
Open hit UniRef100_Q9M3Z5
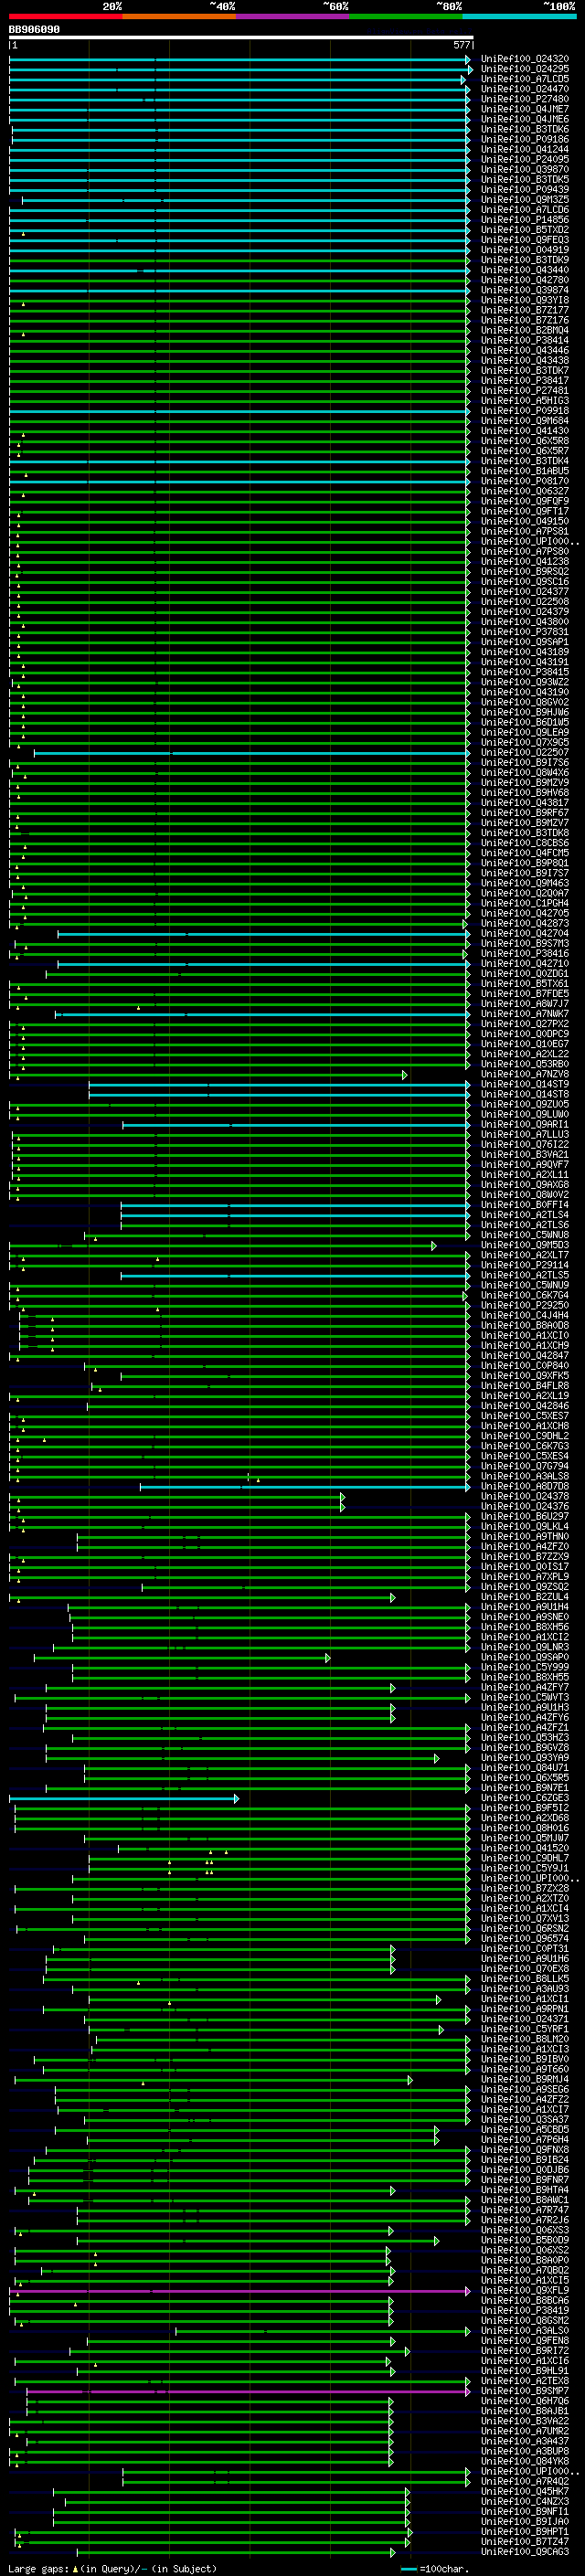(525, 200)
